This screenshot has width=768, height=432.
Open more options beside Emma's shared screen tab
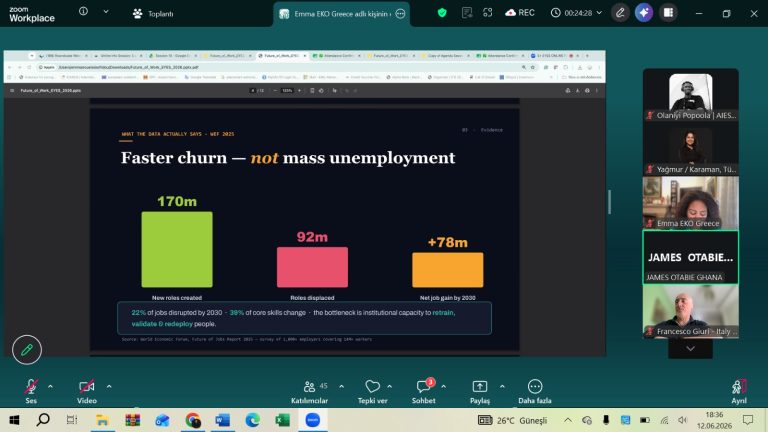(x=400, y=14)
